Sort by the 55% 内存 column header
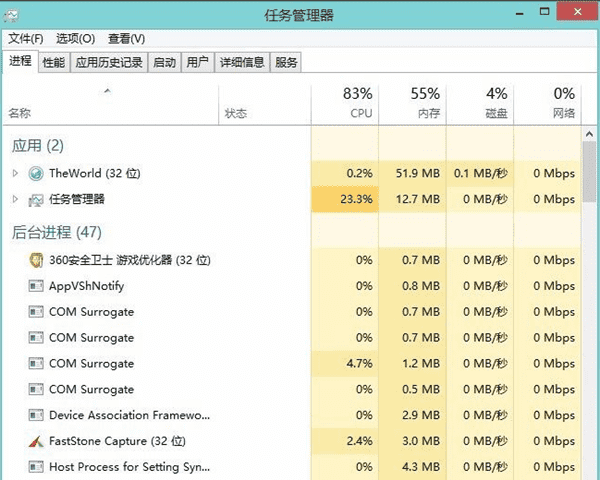600x480 pixels. tap(412, 104)
